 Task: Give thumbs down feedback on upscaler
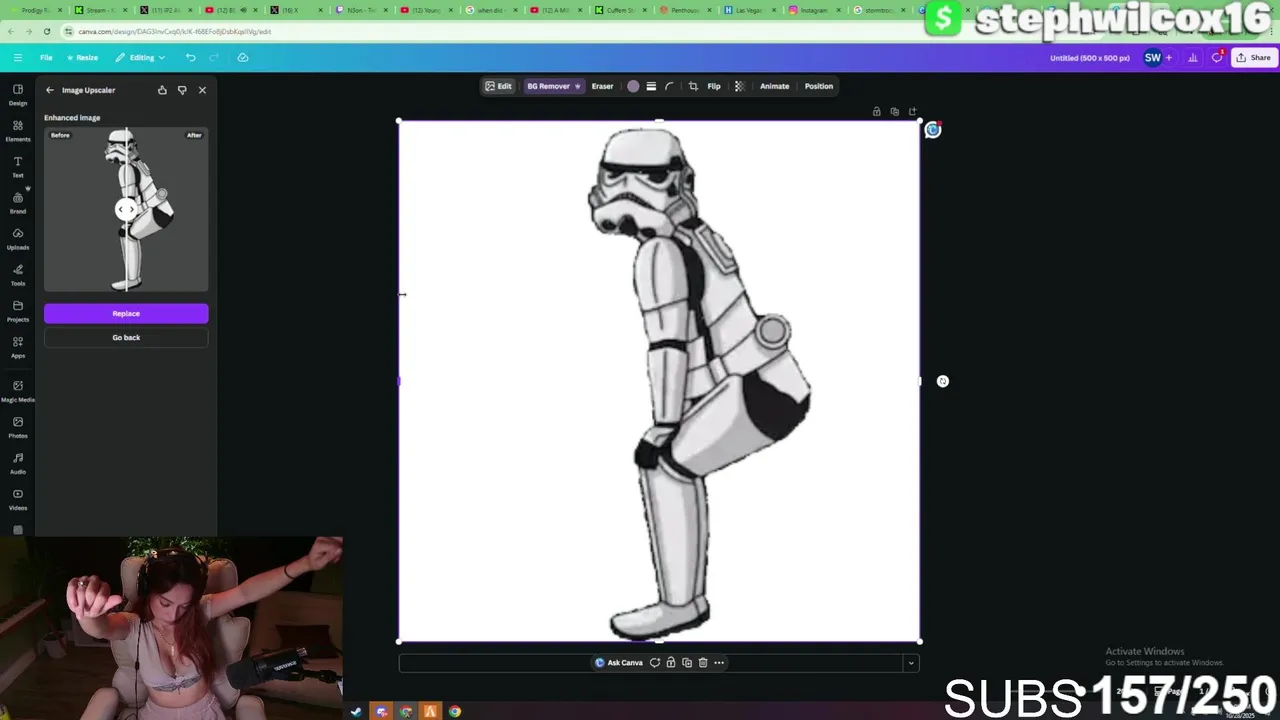coord(182,90)
